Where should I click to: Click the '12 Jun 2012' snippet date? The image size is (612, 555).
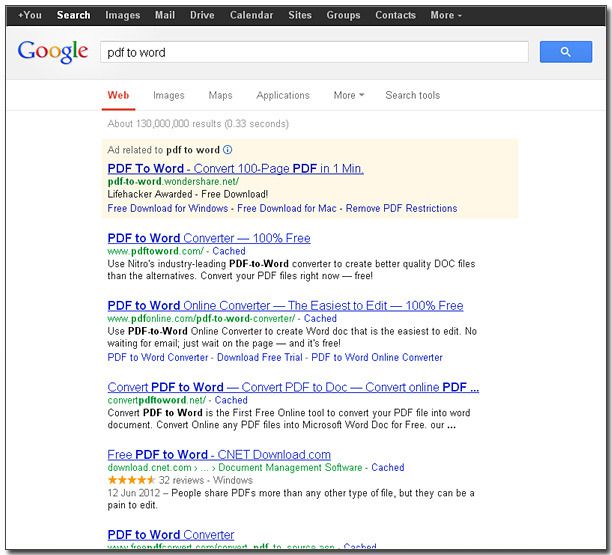(x=133, y=493)
